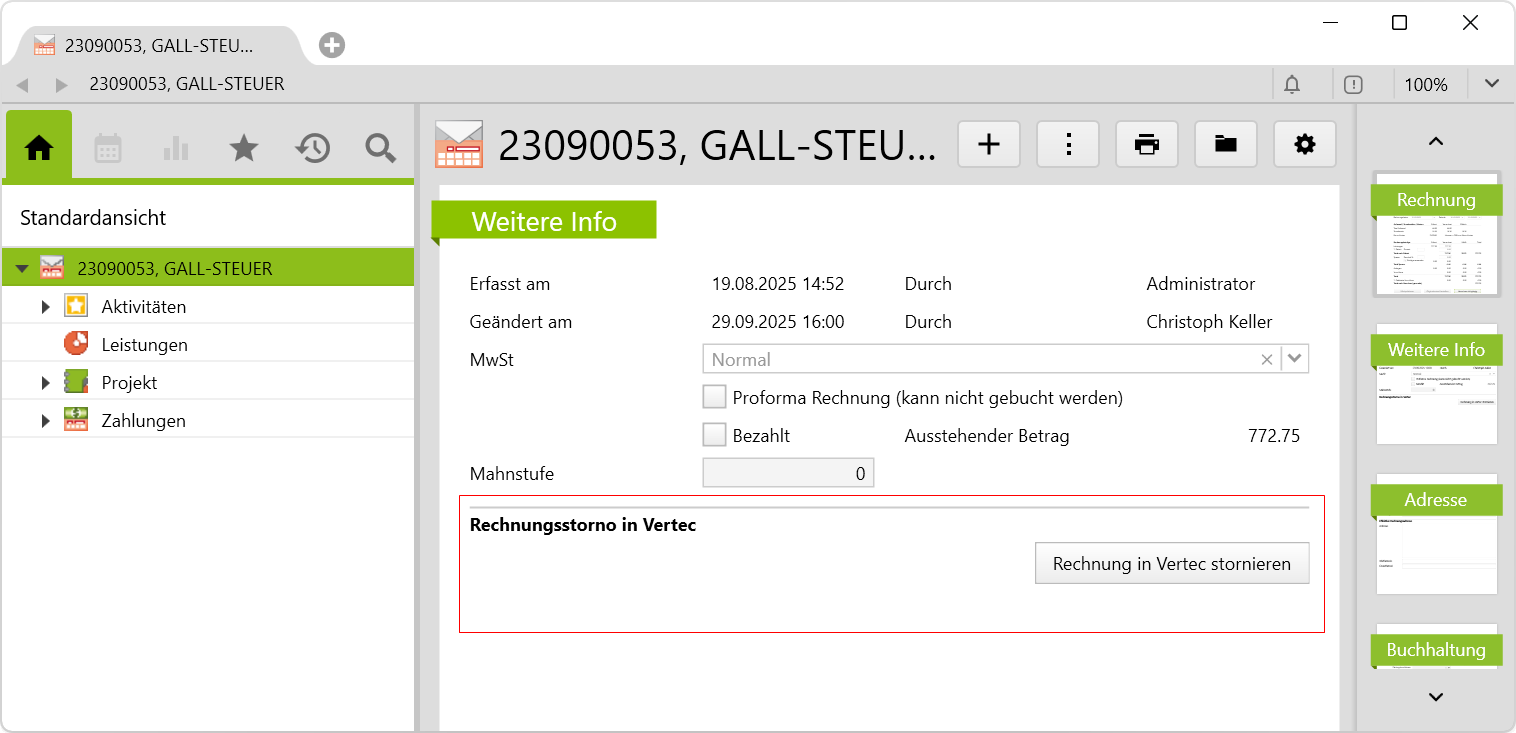Image resolution: width=1516 pixels, height=733 pixels.
Task: Click Rechnung in Vertec stornieren button
Action: [x=1171, y=563]
